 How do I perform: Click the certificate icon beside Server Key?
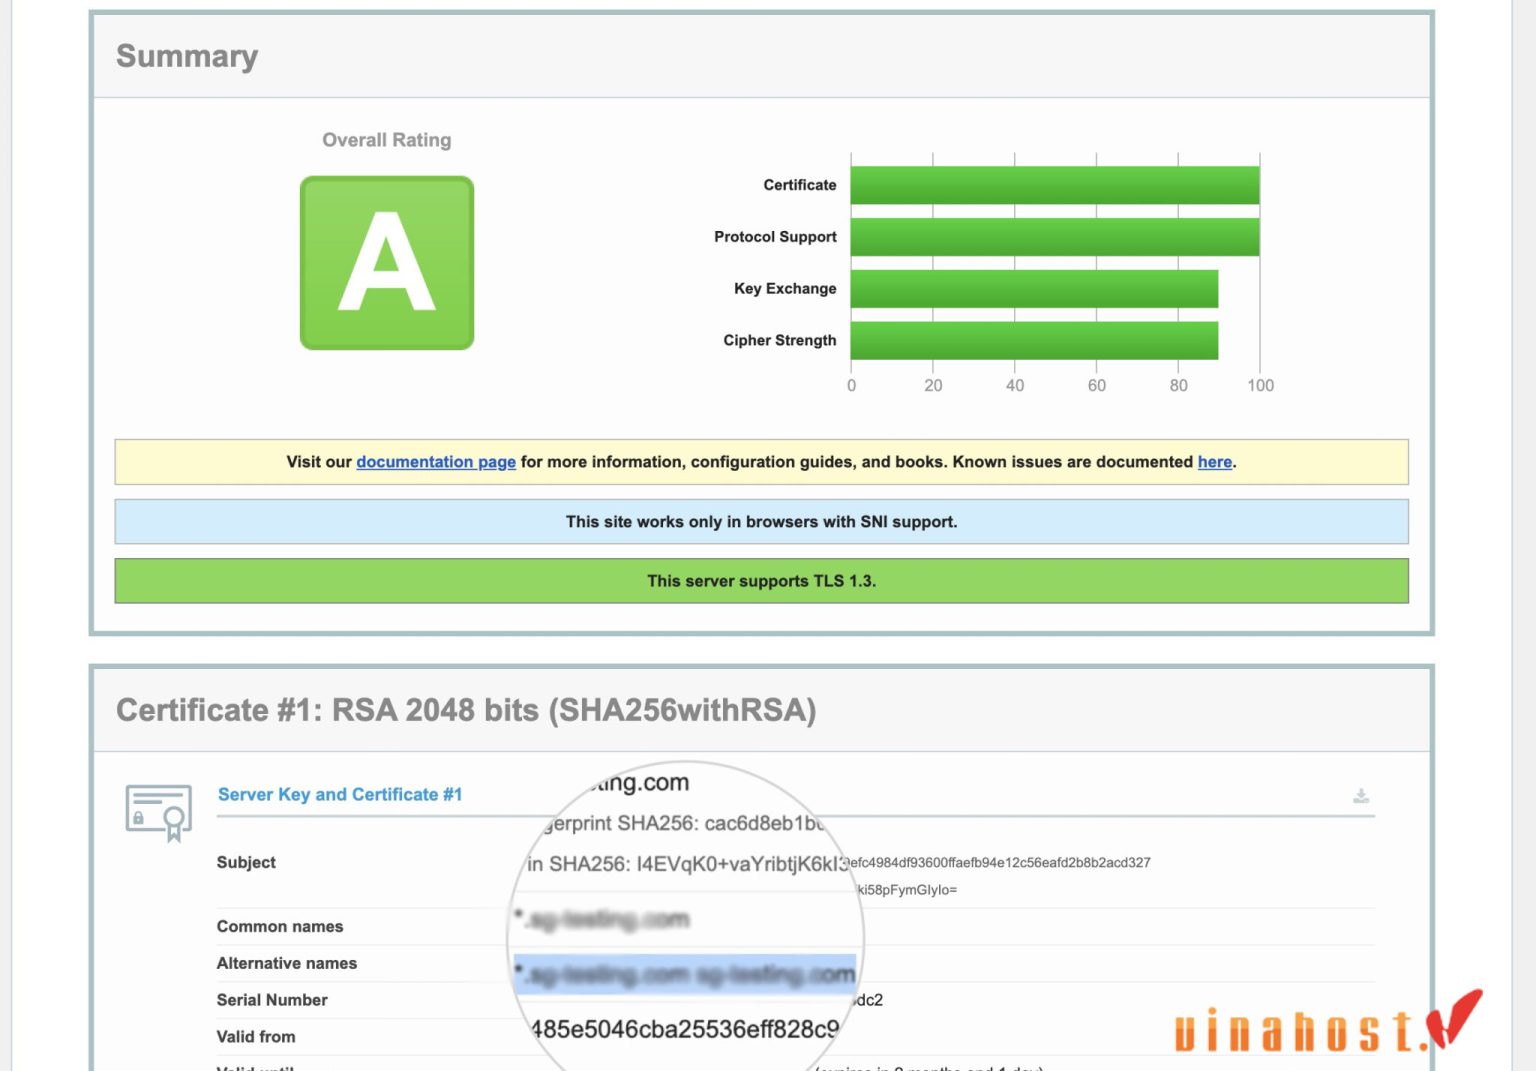point(158,812)
